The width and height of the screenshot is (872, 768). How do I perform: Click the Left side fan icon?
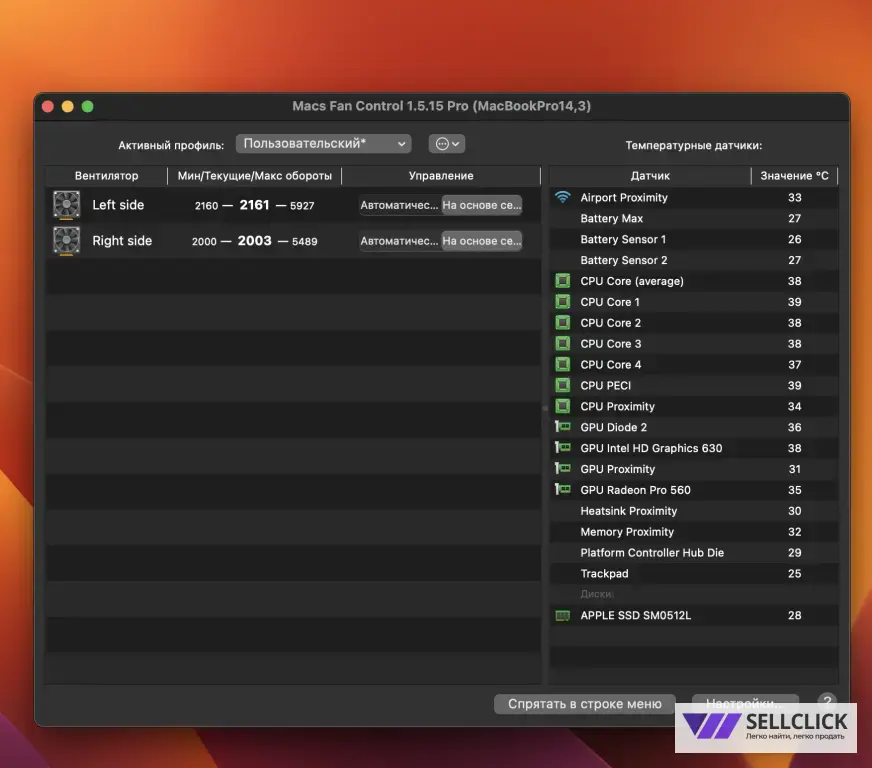[66, 205]
